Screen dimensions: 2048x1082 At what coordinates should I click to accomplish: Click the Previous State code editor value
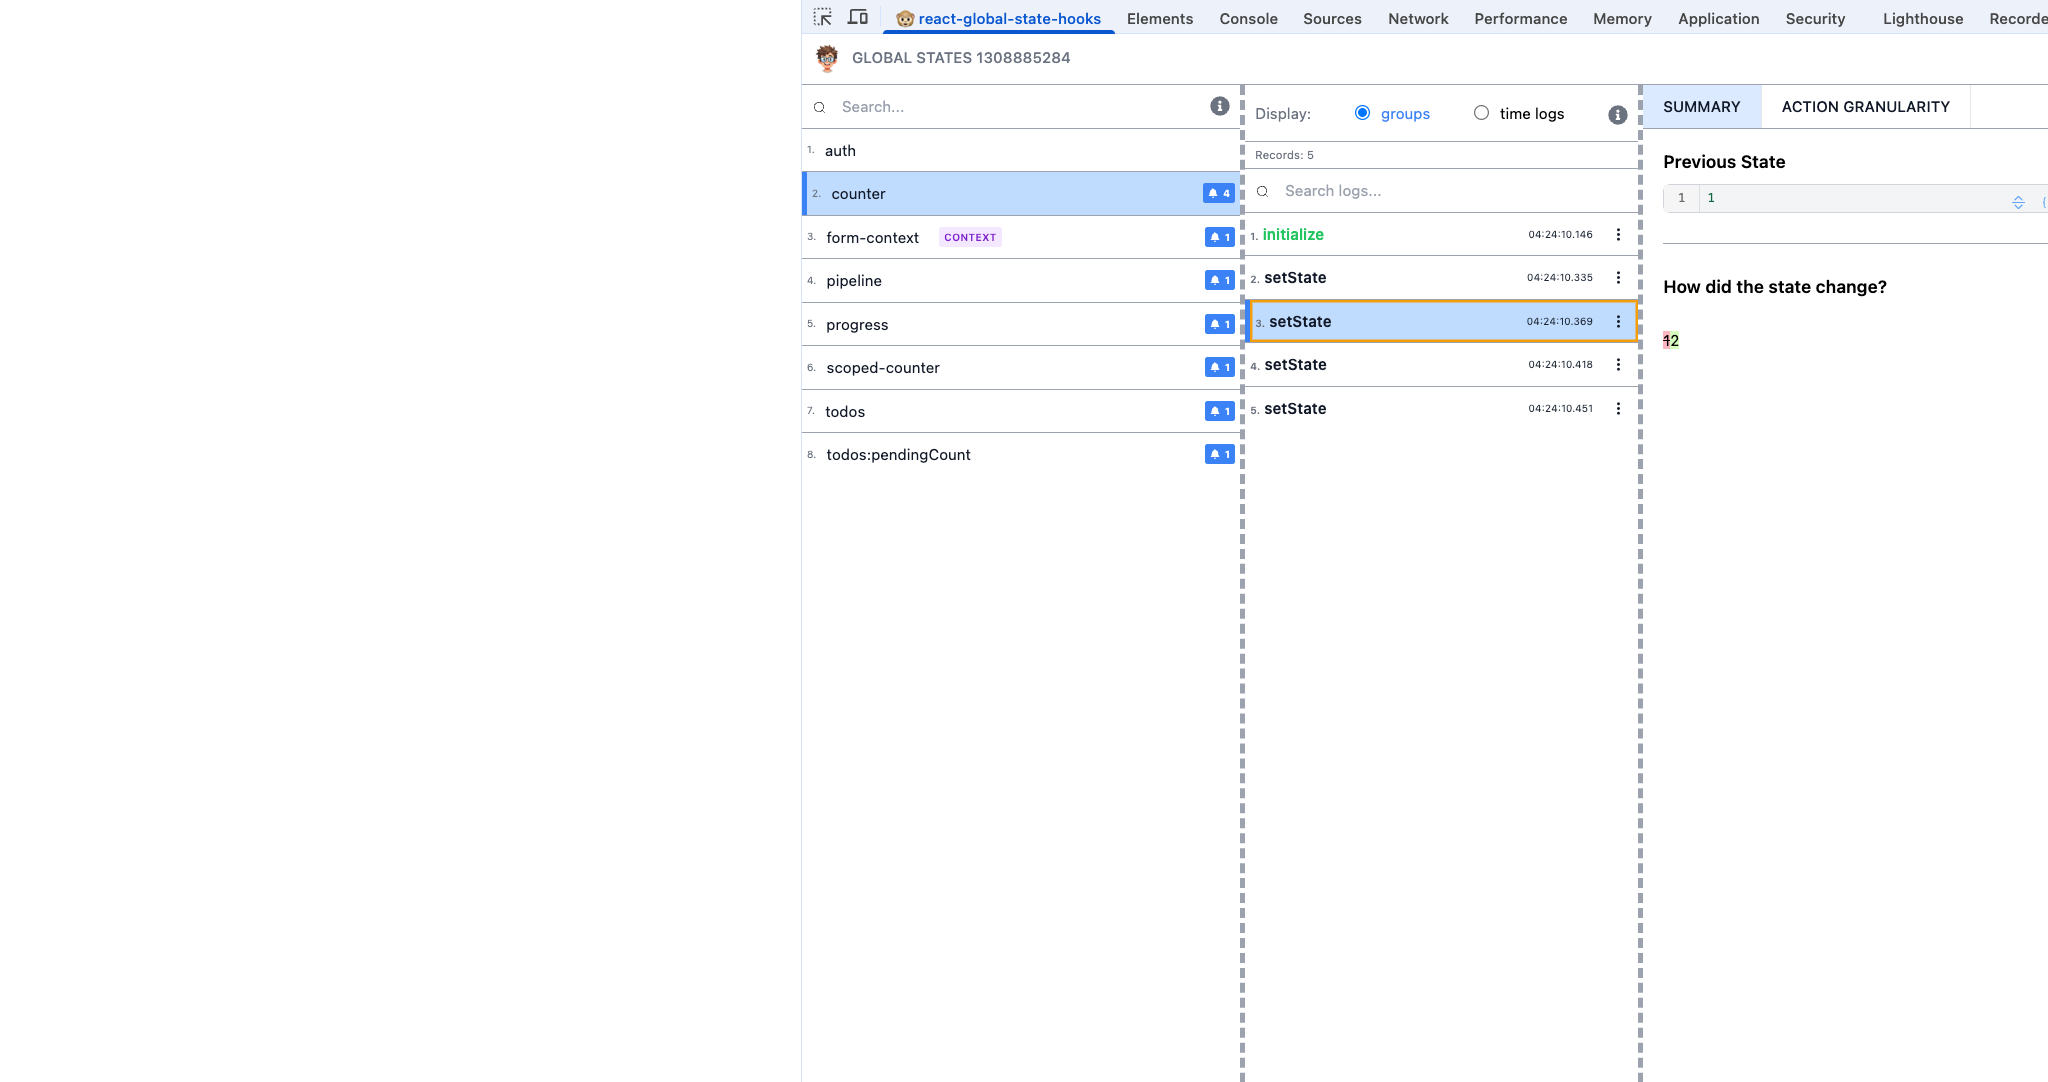[1711, 198]
